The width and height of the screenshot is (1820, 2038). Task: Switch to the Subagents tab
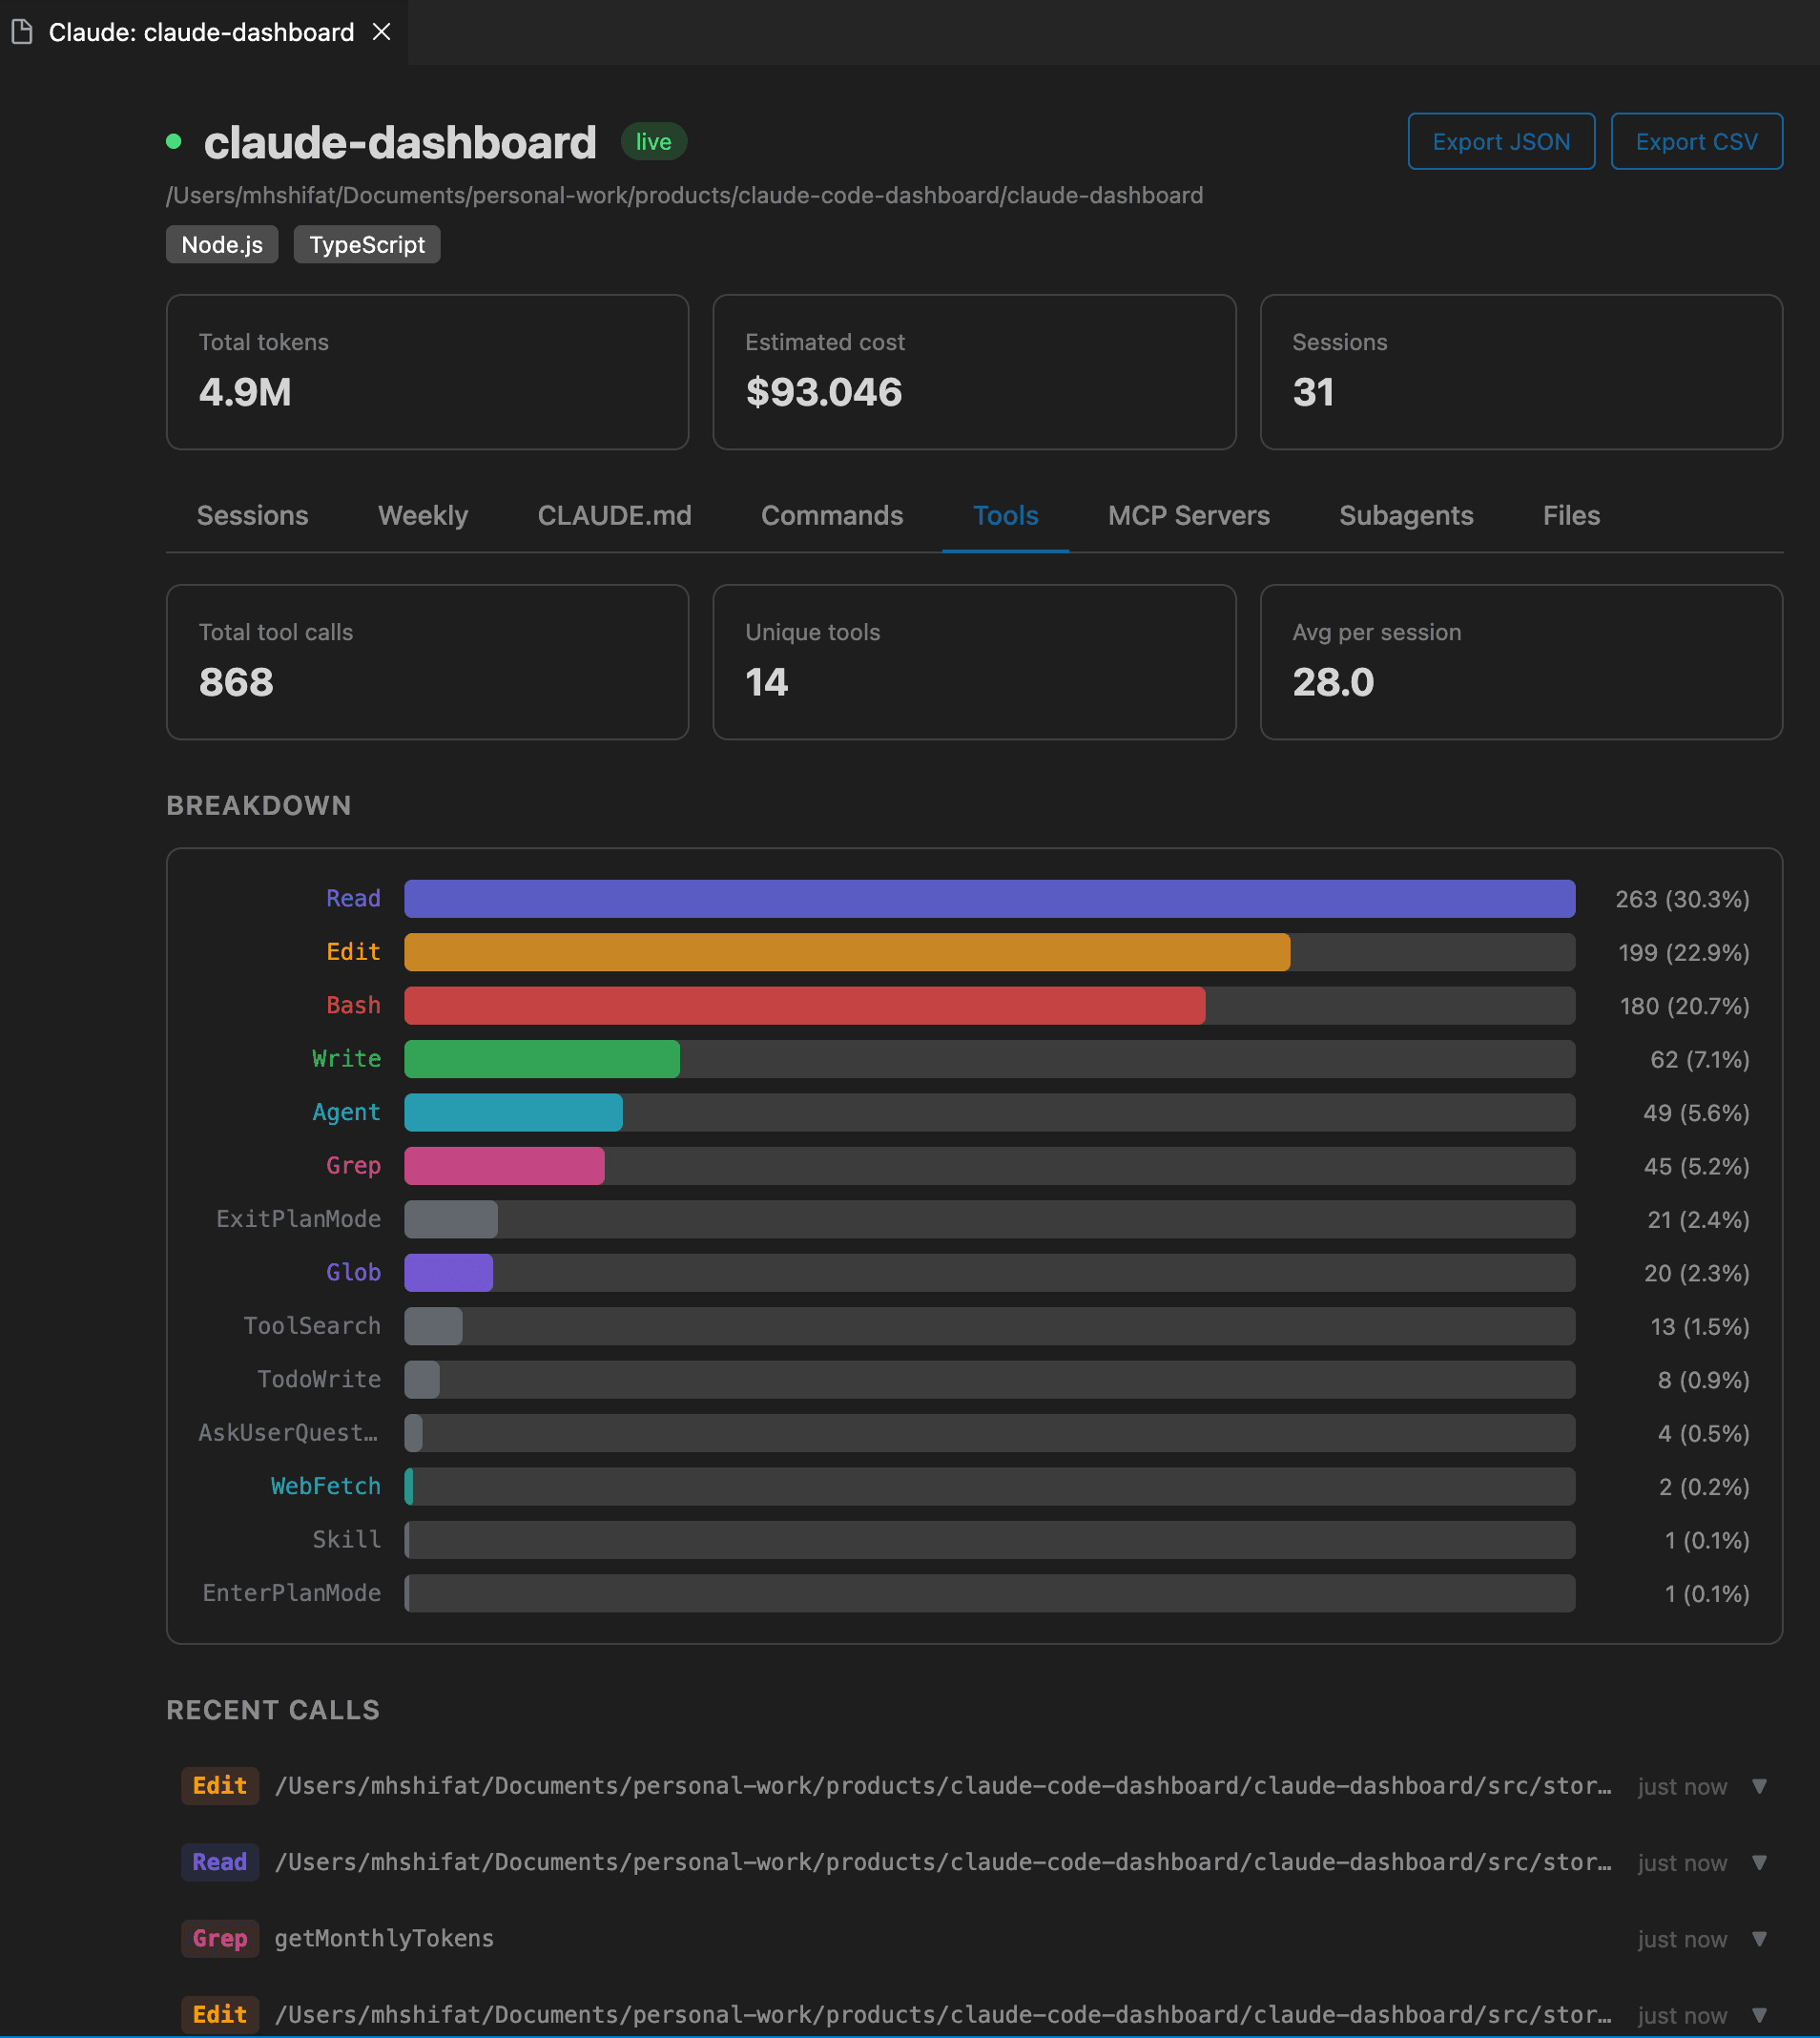coord(1406,516)
